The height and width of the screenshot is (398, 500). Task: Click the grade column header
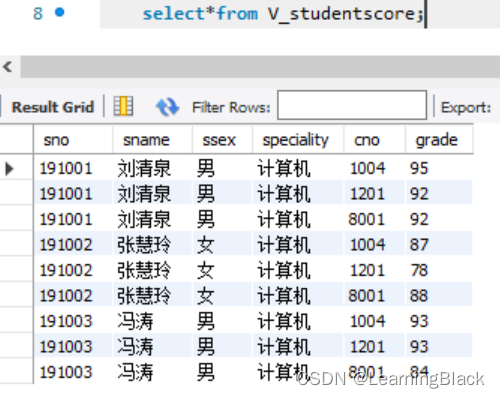tap(439, 140)
